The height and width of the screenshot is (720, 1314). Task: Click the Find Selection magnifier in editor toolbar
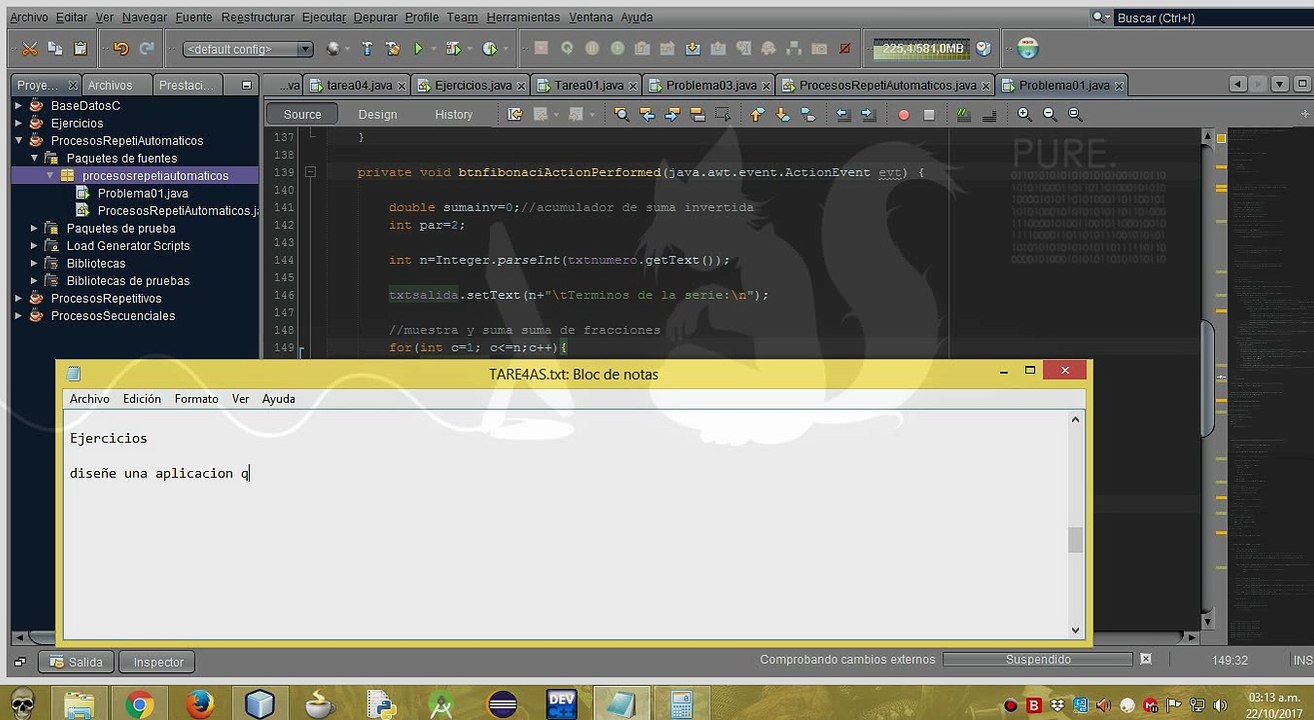coord(622,114)
